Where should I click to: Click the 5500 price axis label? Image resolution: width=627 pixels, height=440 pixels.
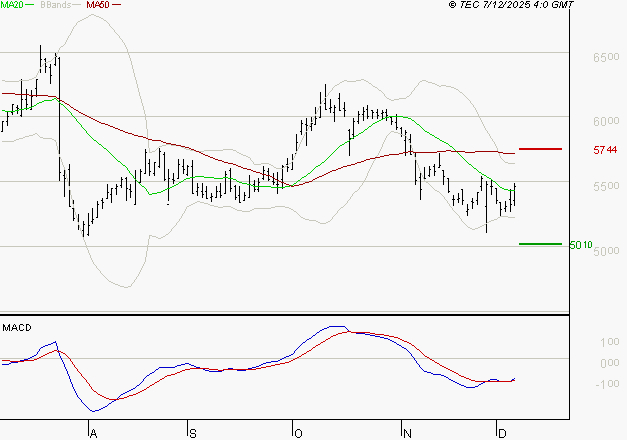[x=606, y=186]
